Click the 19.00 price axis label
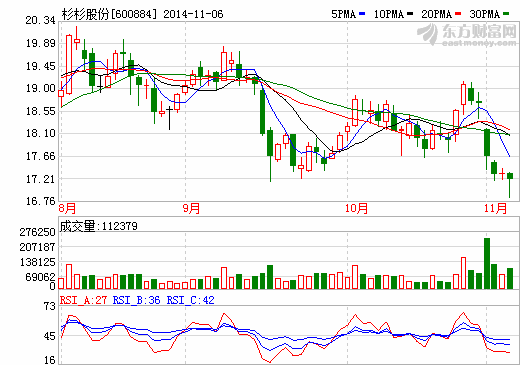 (x=40, y=88)
